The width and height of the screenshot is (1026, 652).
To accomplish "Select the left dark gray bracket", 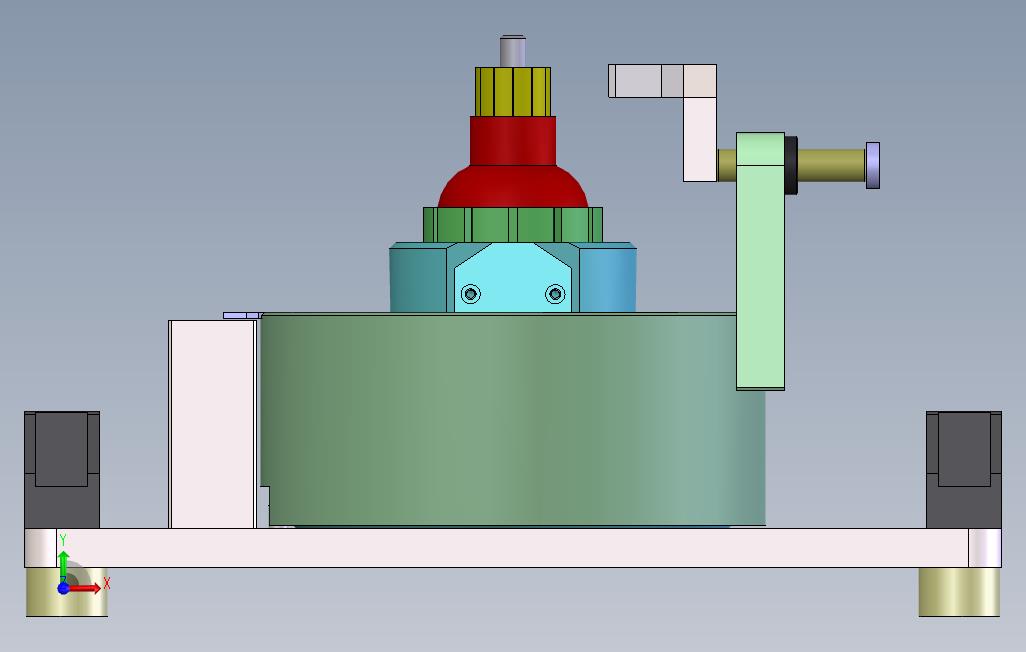I will point(62,469).
